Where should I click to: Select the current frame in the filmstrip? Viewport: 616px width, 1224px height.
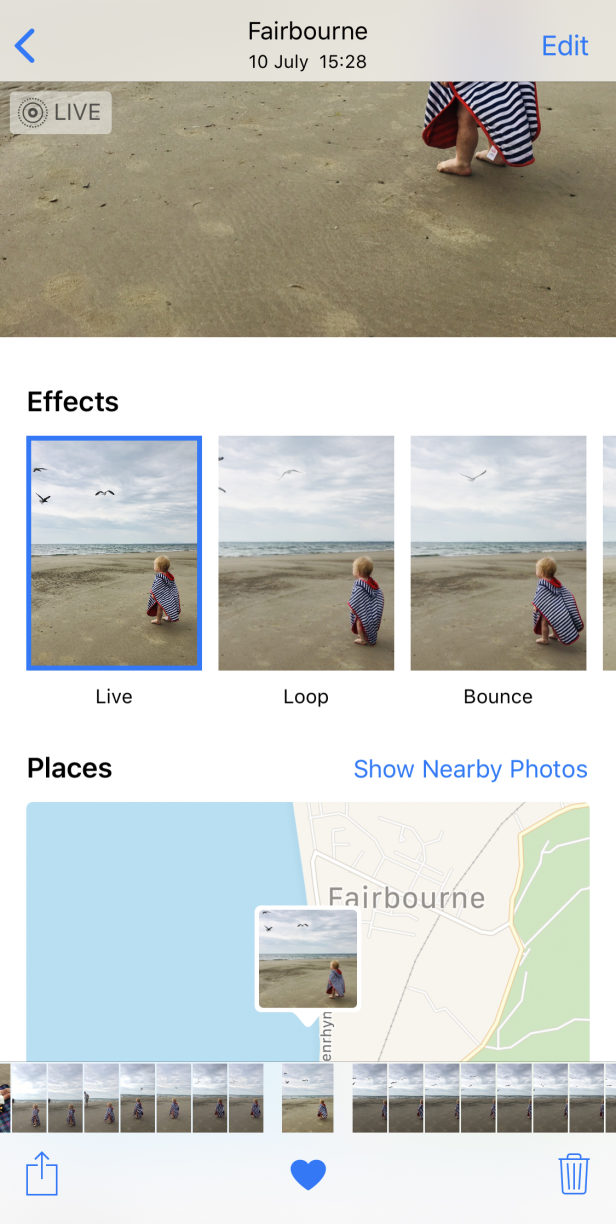pos(307,1098)
